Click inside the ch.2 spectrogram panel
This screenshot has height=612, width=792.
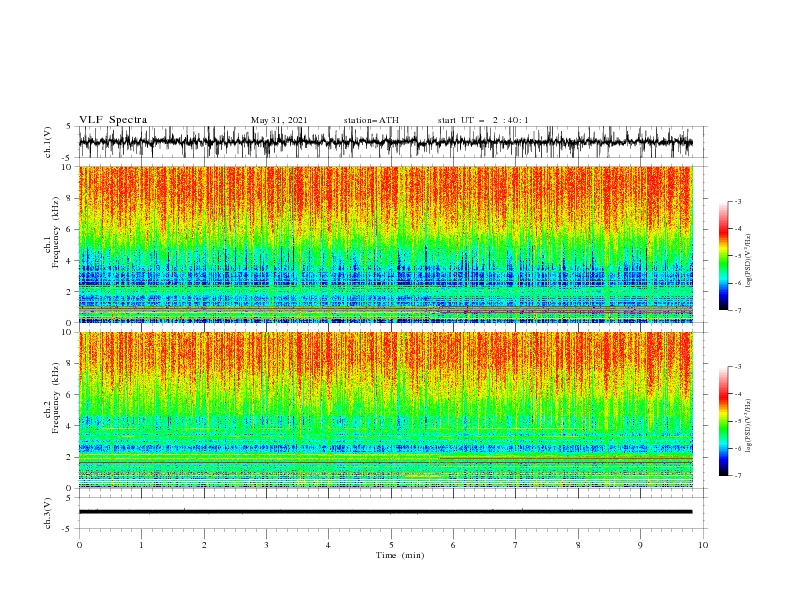tap(385, 410)
